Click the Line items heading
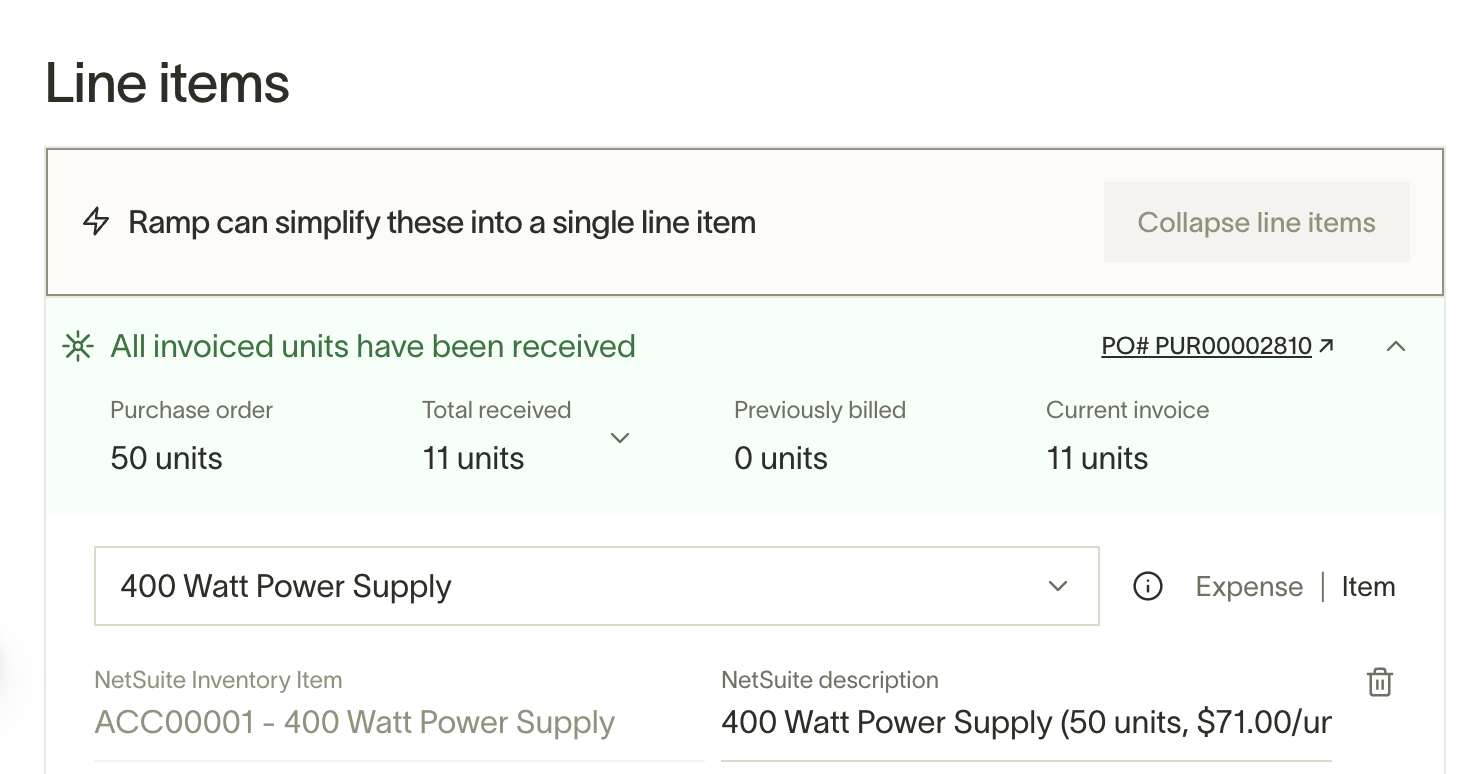Screen dimensions: 1484x774 click(x=167, y=83)
